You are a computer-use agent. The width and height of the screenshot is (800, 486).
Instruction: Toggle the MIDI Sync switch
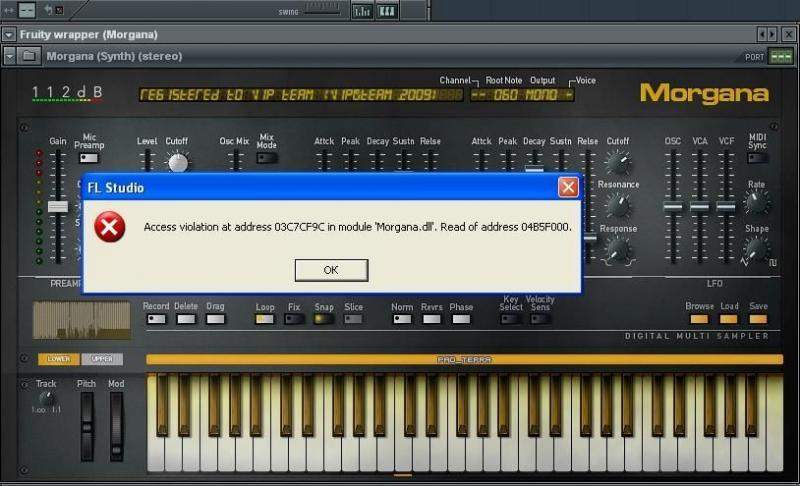757,158
